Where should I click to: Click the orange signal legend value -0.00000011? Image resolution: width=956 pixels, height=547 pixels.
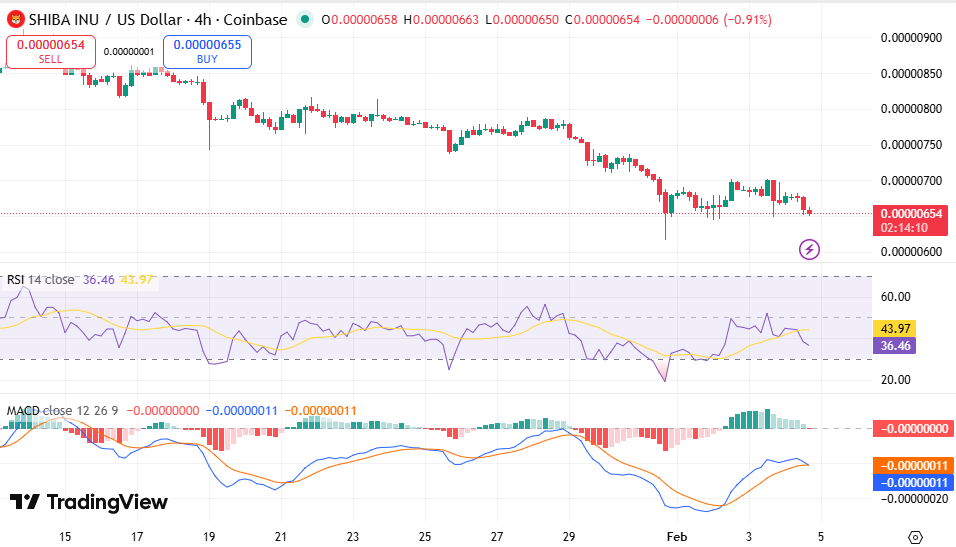[321, 410]
